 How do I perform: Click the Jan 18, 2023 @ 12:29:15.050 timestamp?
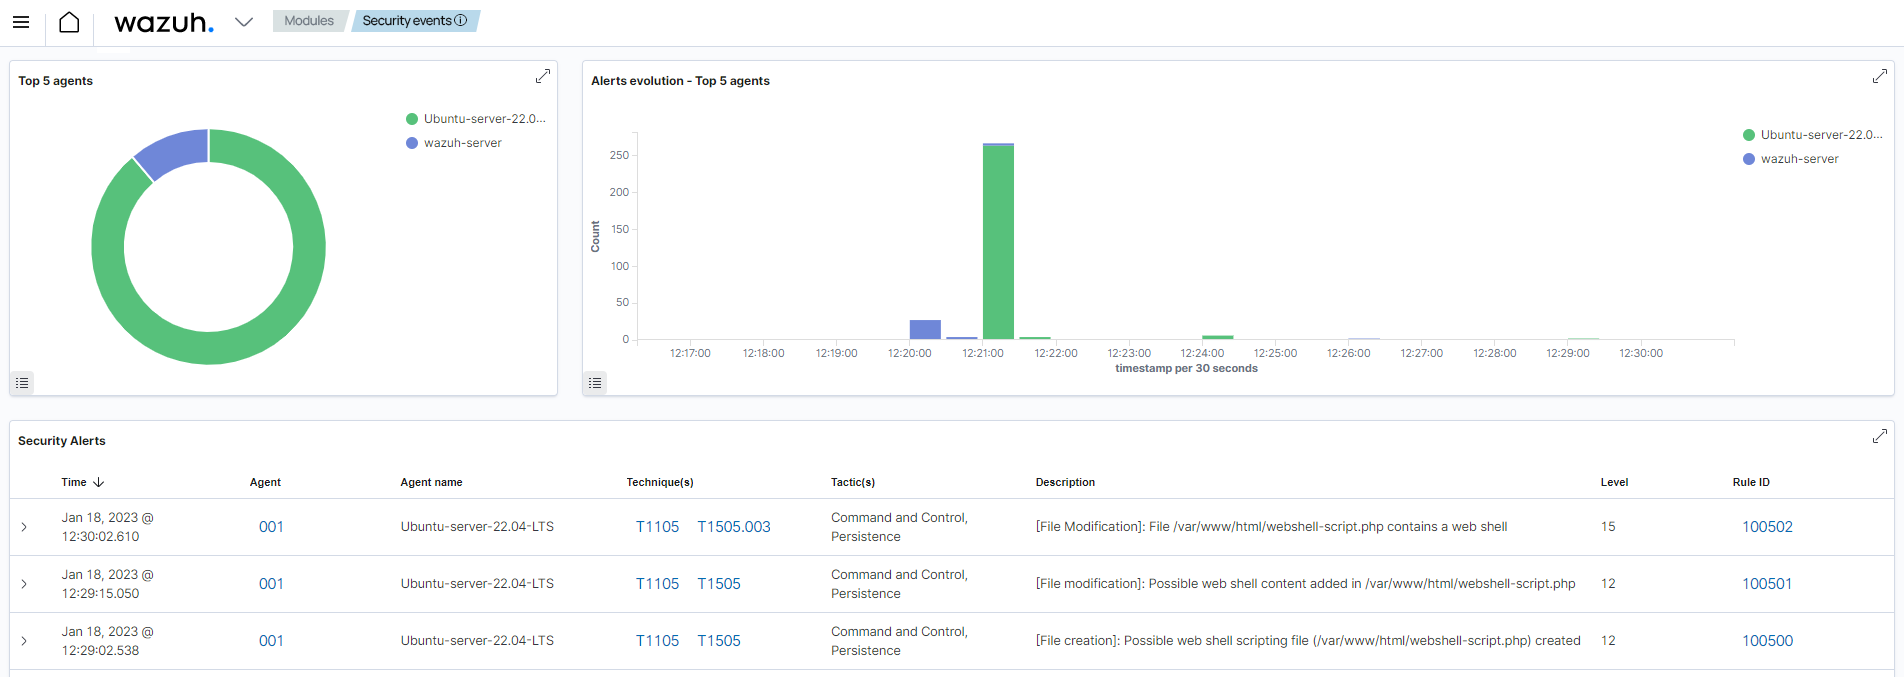[x=107, y=584]
